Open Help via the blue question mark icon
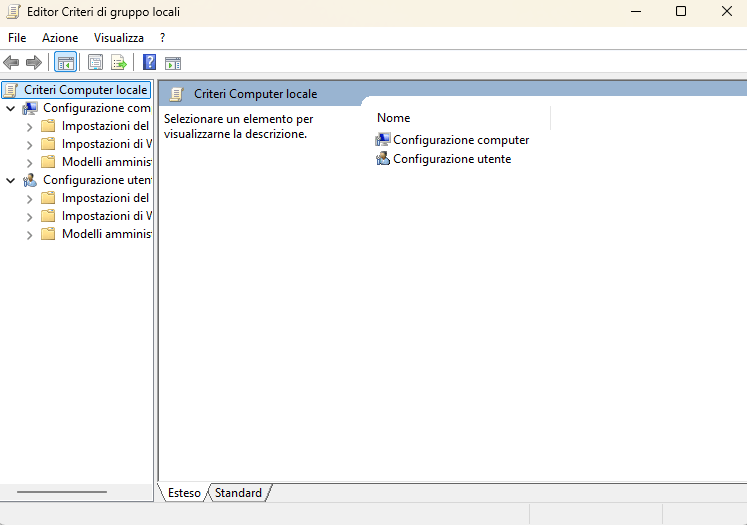 tap(149, 62)
